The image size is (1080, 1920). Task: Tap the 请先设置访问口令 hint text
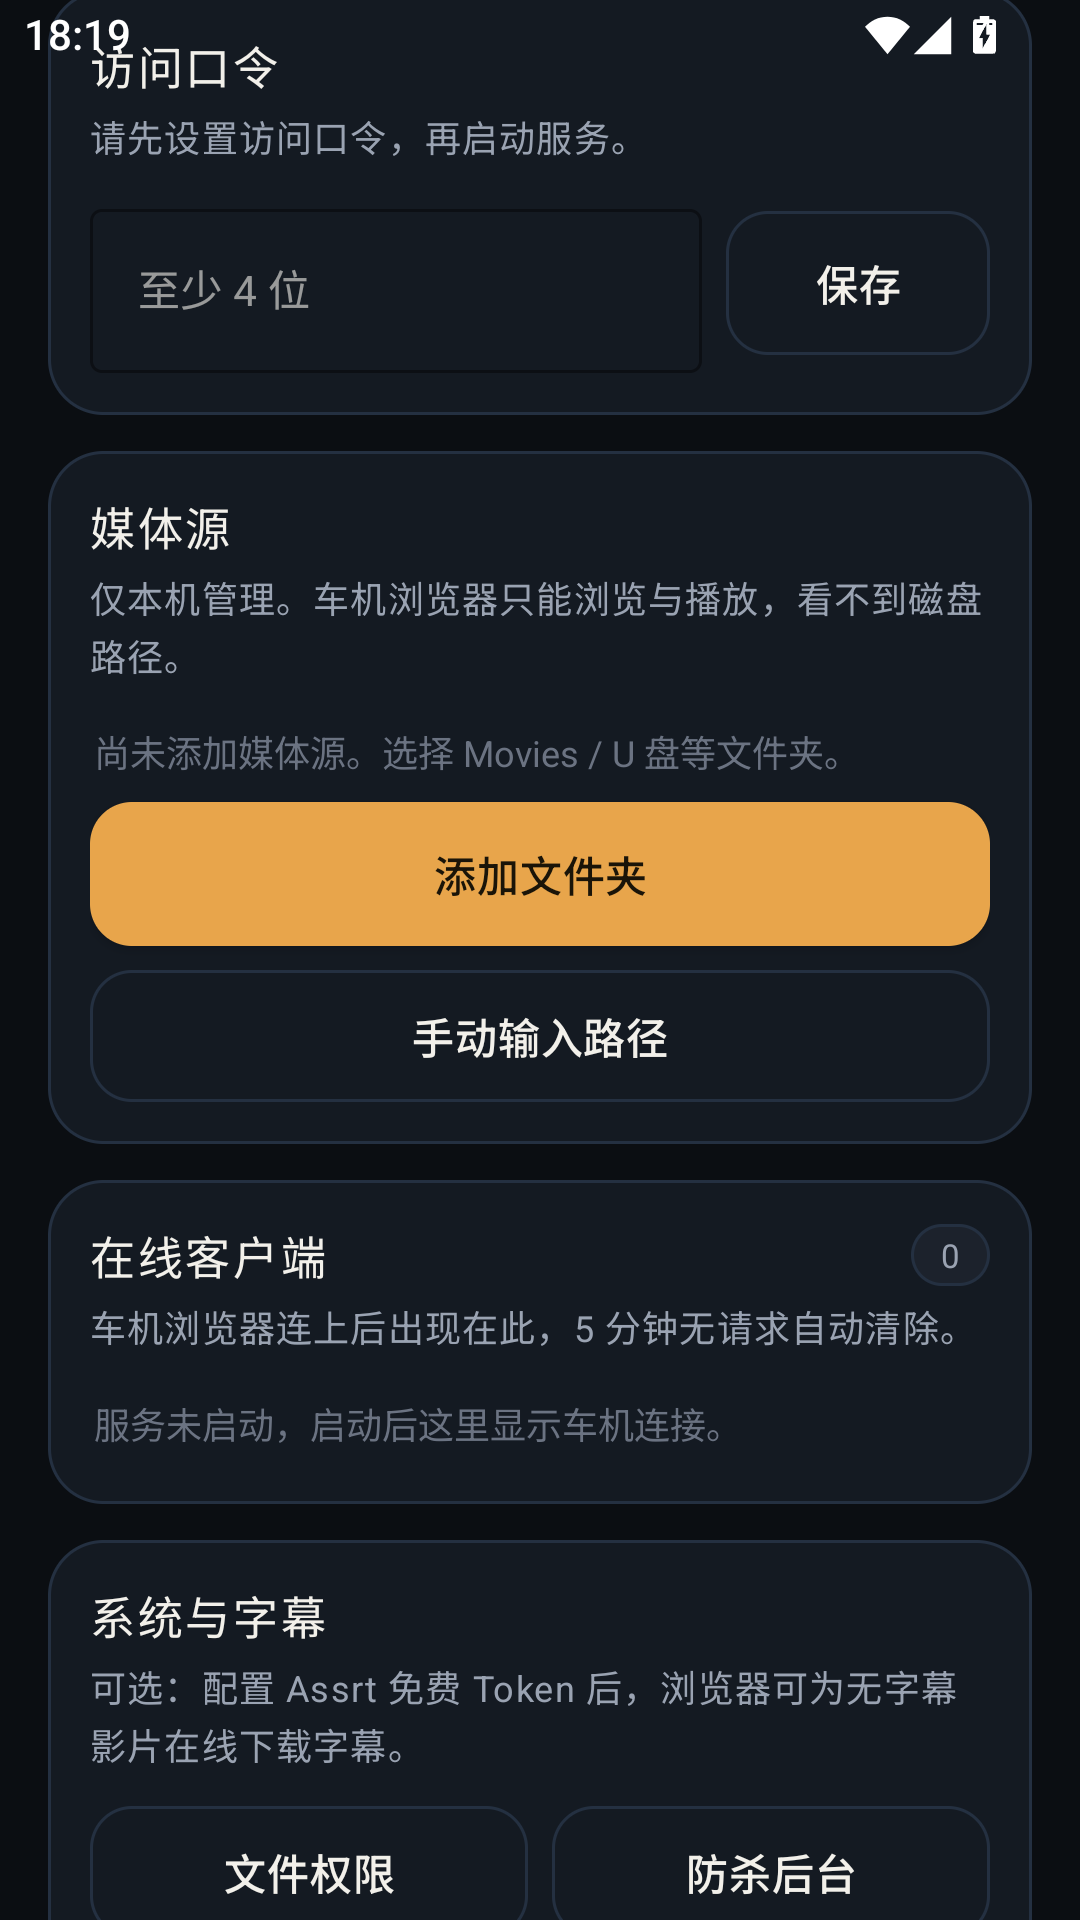point(362,139)
